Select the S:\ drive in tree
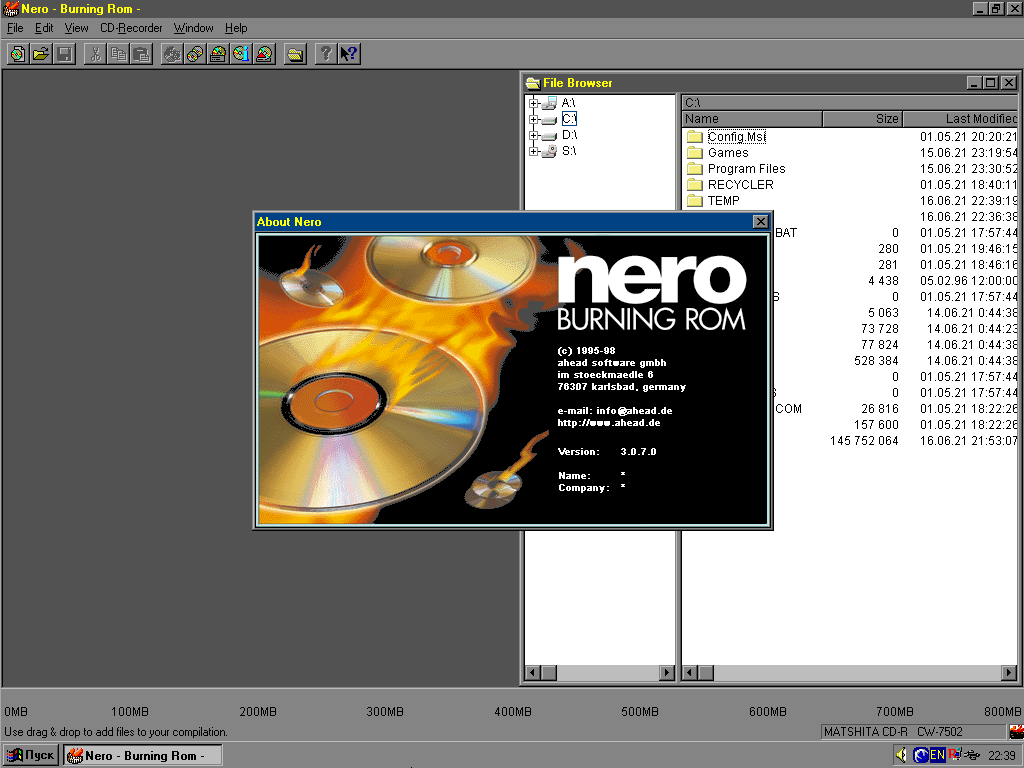Viewport: 1024px width, 768px height. click(x=569, y=151)
